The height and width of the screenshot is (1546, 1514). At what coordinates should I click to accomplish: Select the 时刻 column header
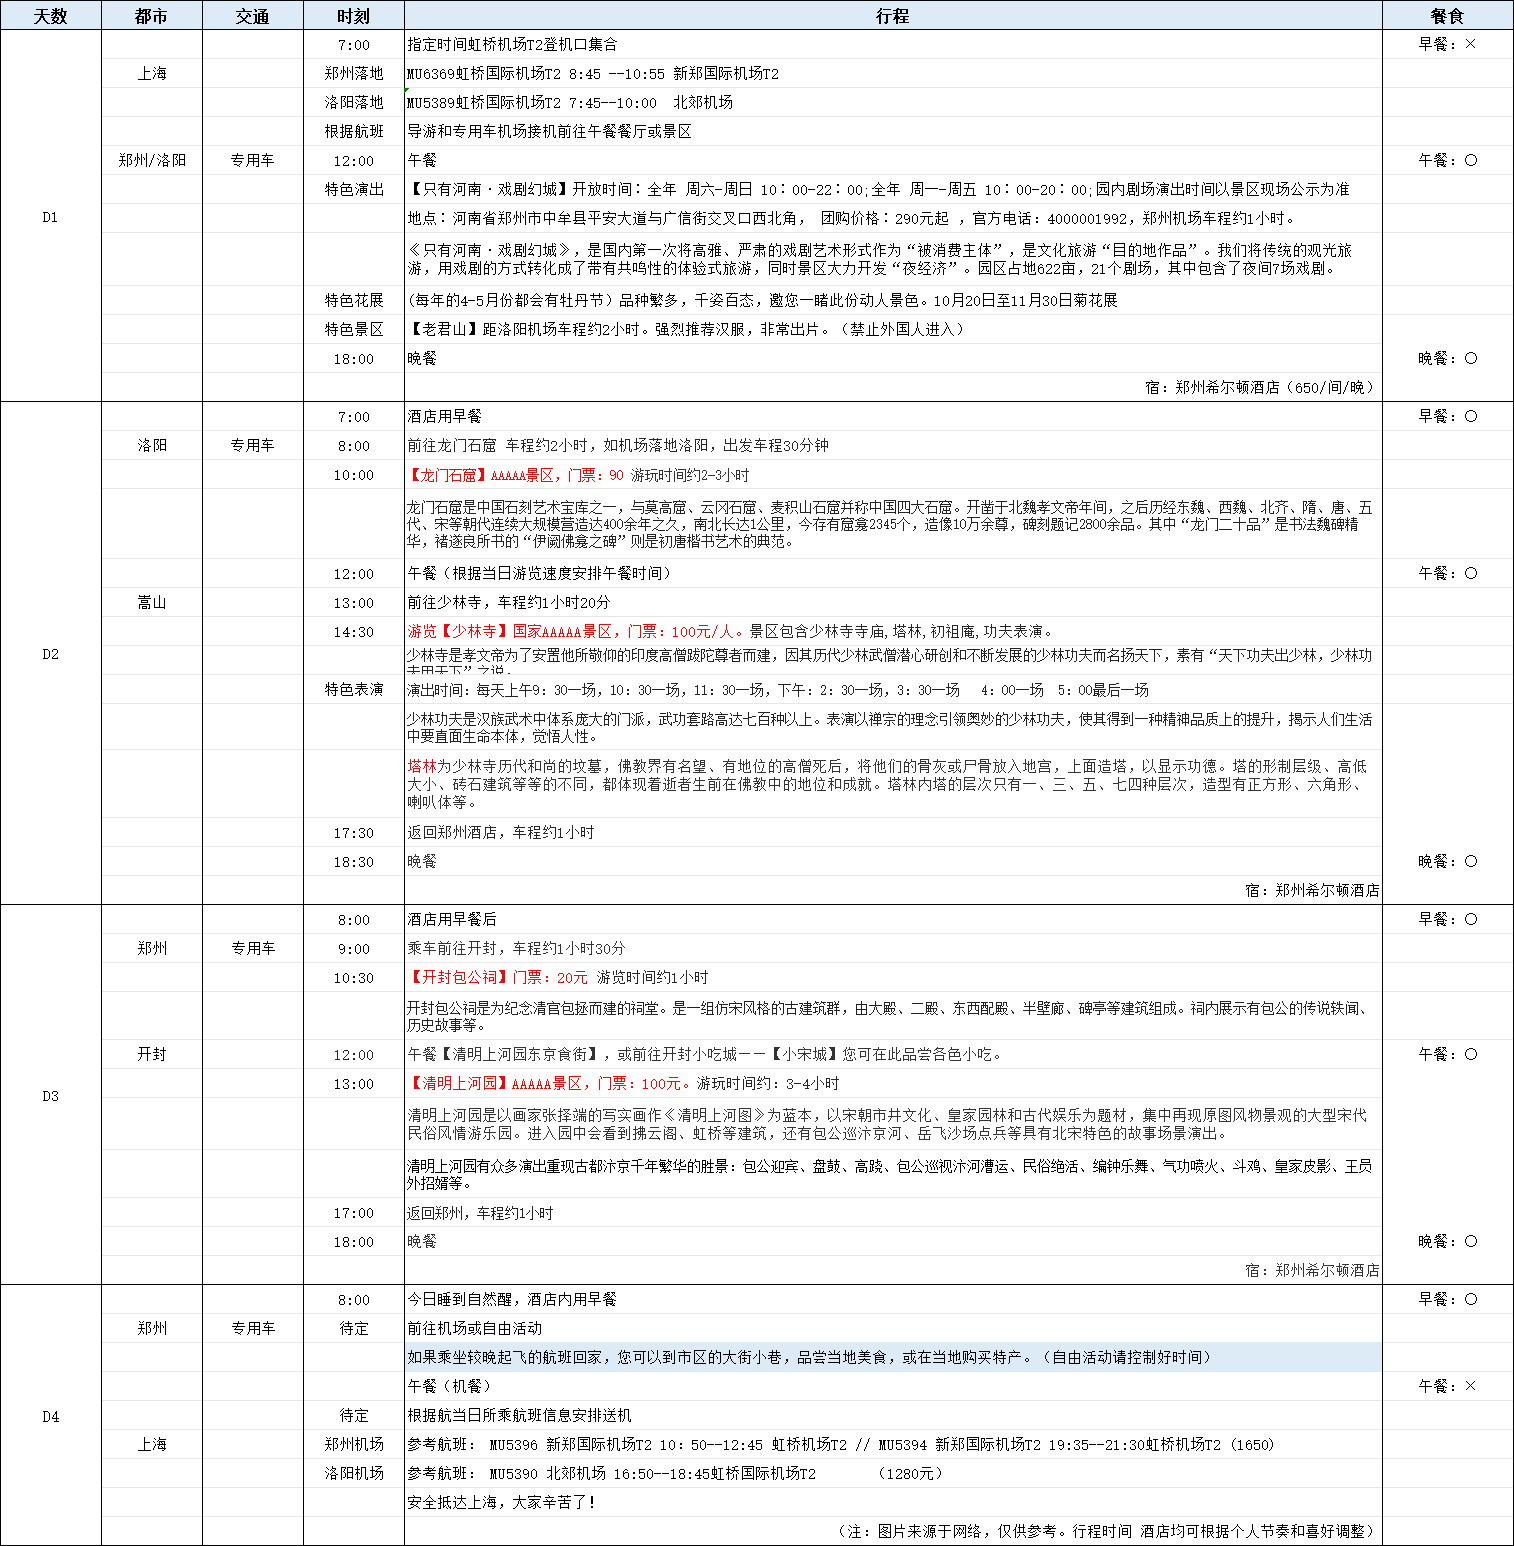[353, 16]
